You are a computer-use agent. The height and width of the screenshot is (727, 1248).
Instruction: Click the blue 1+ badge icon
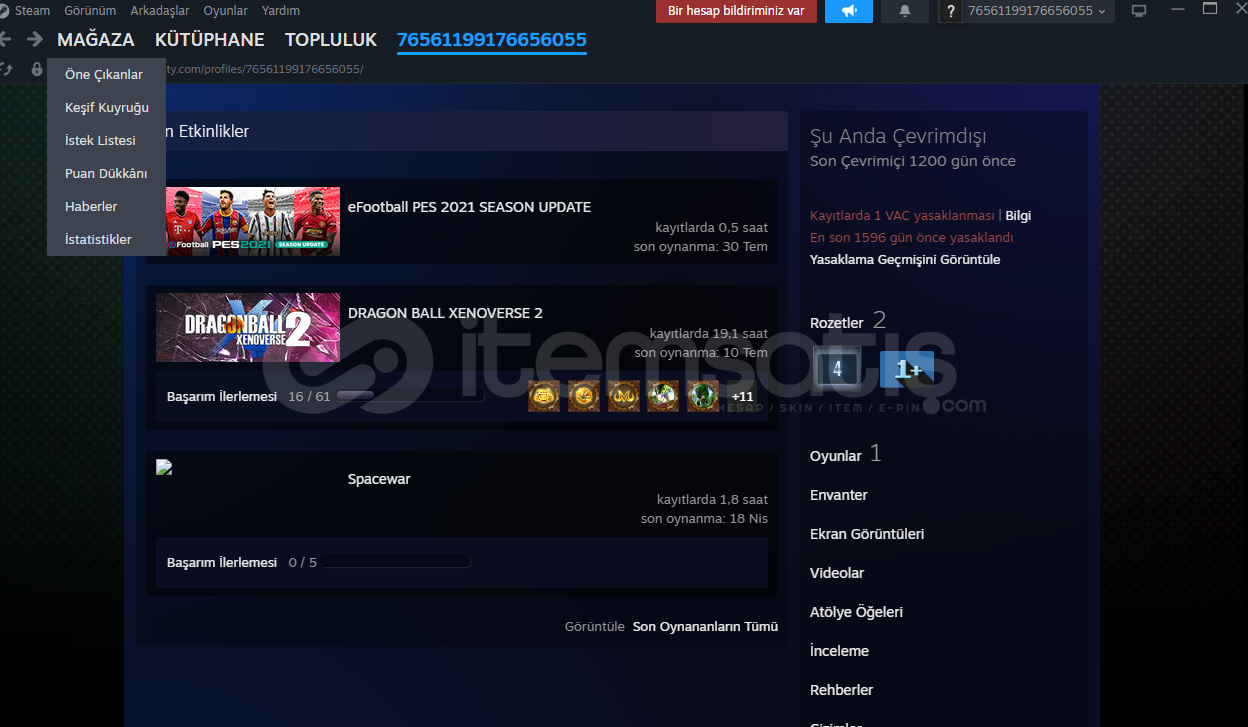[907, 369]
